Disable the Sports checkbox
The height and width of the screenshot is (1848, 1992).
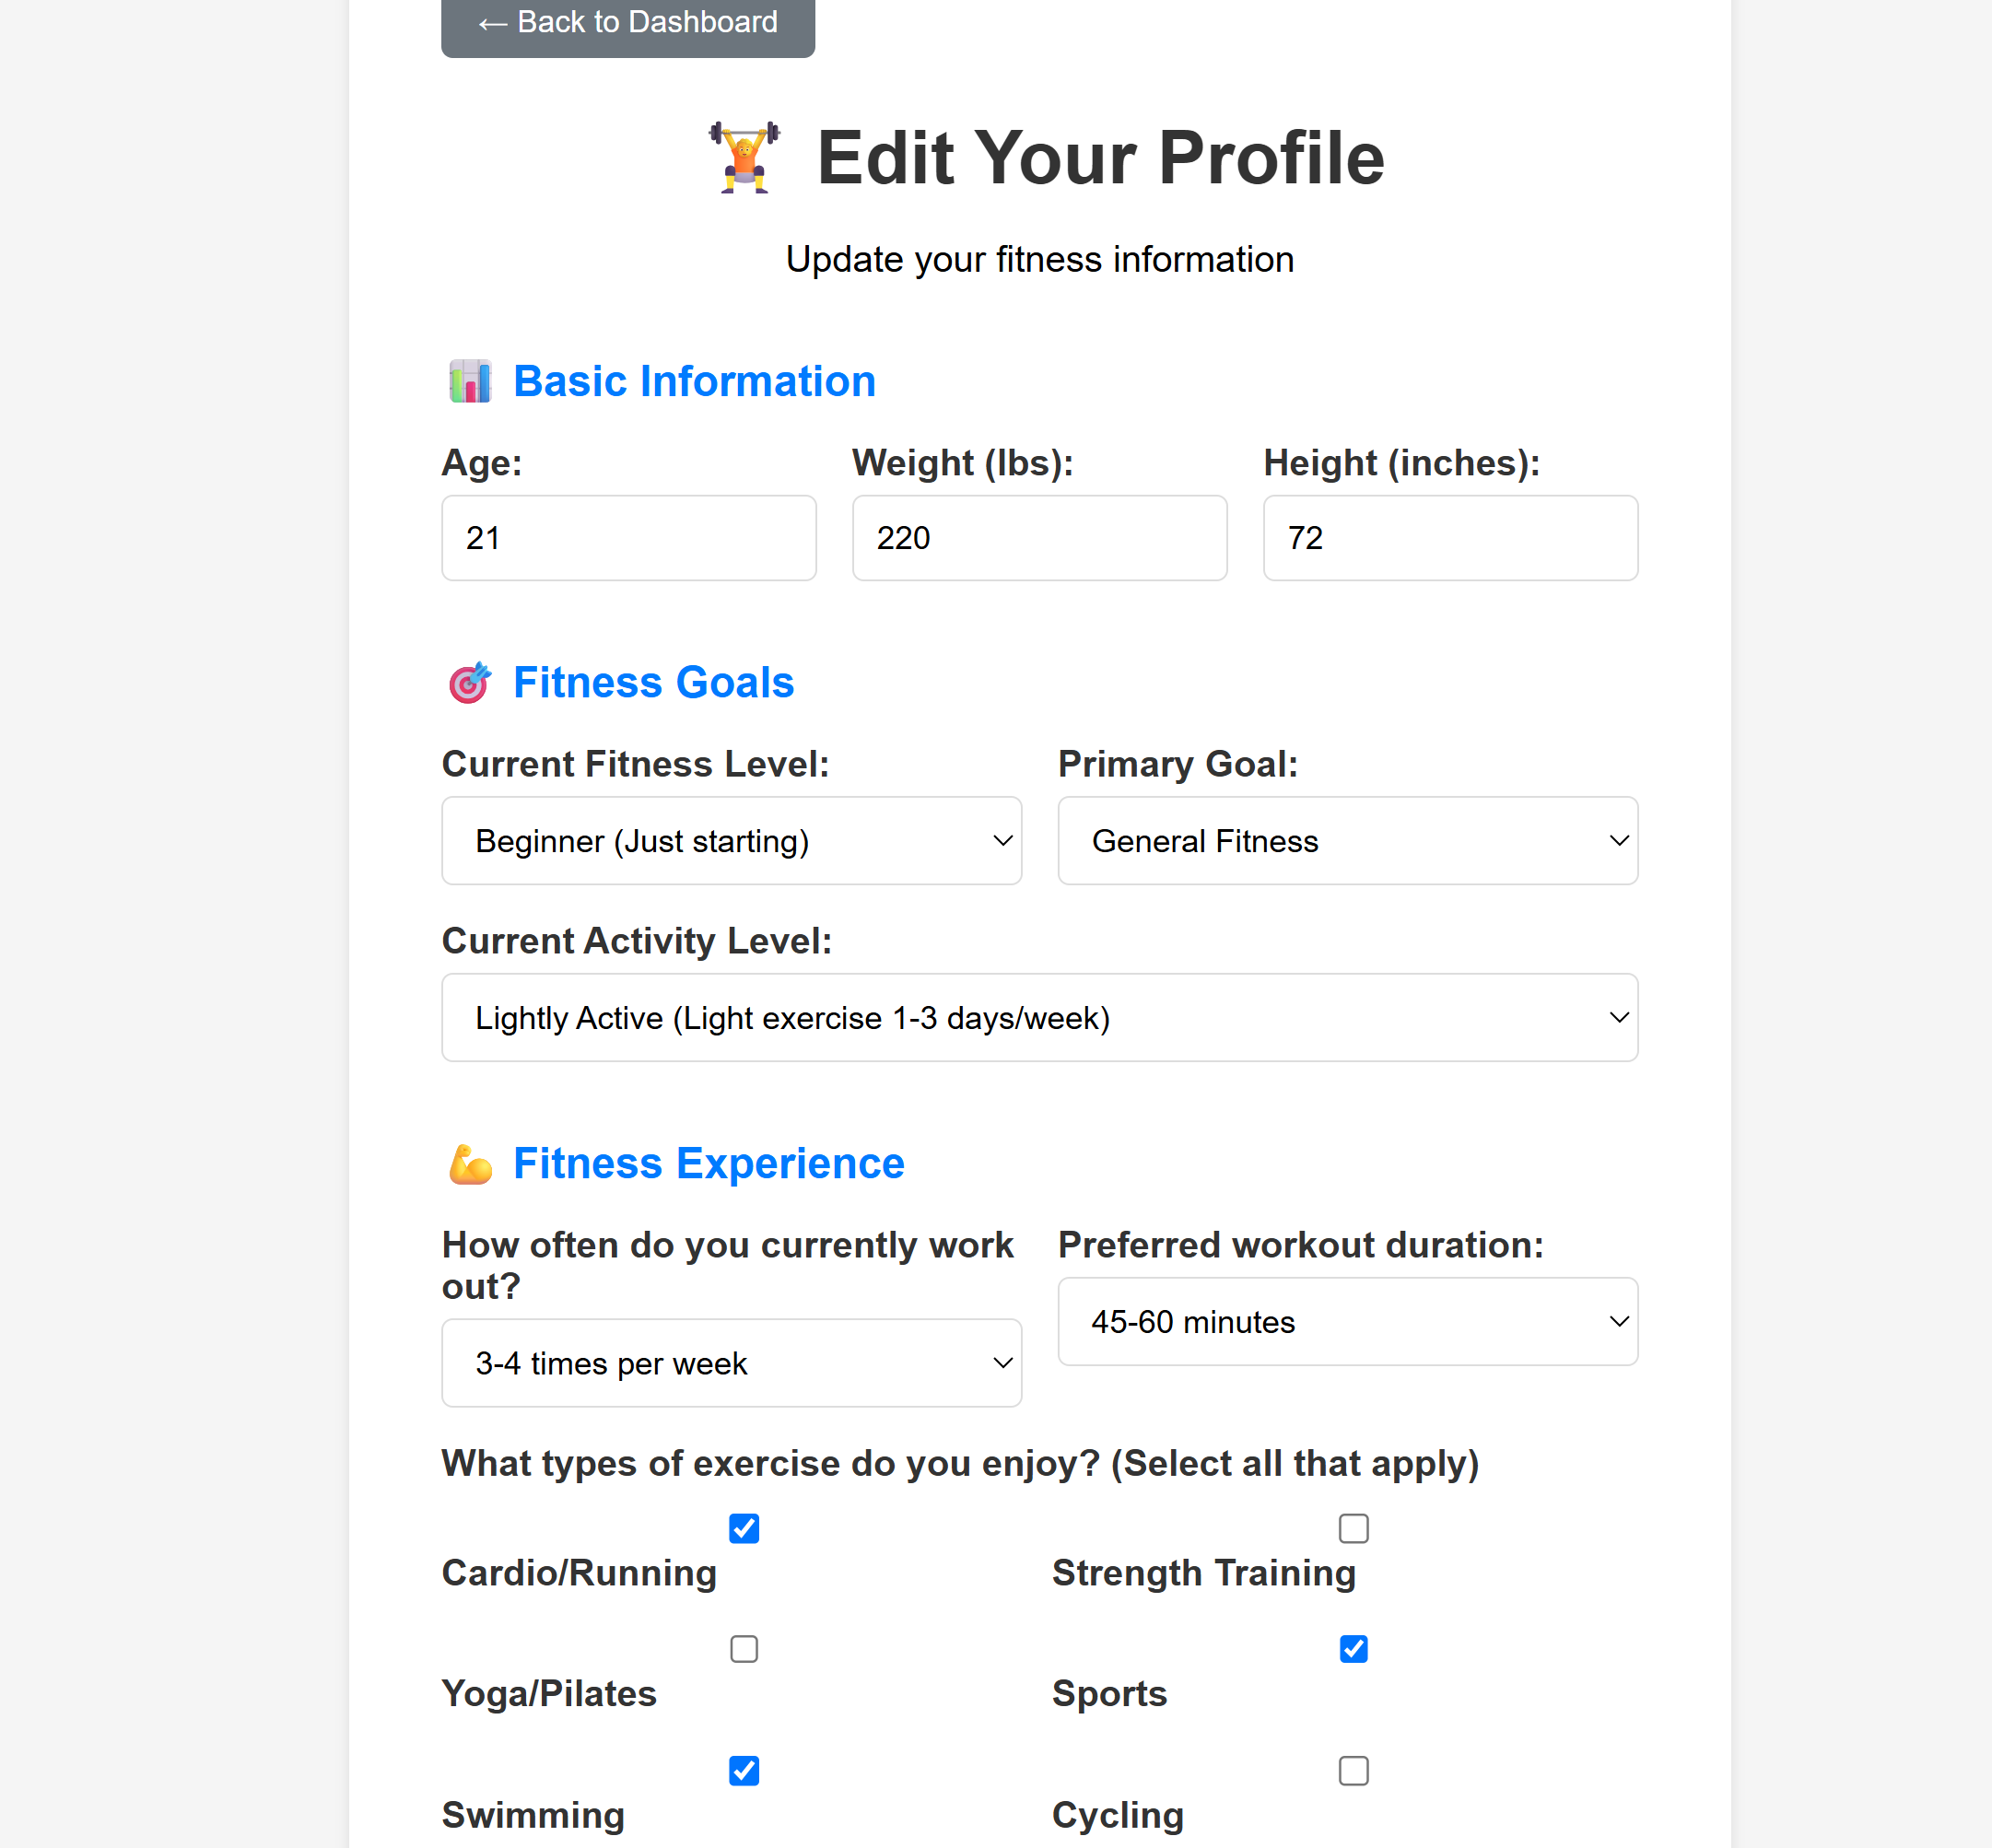1354,1650
